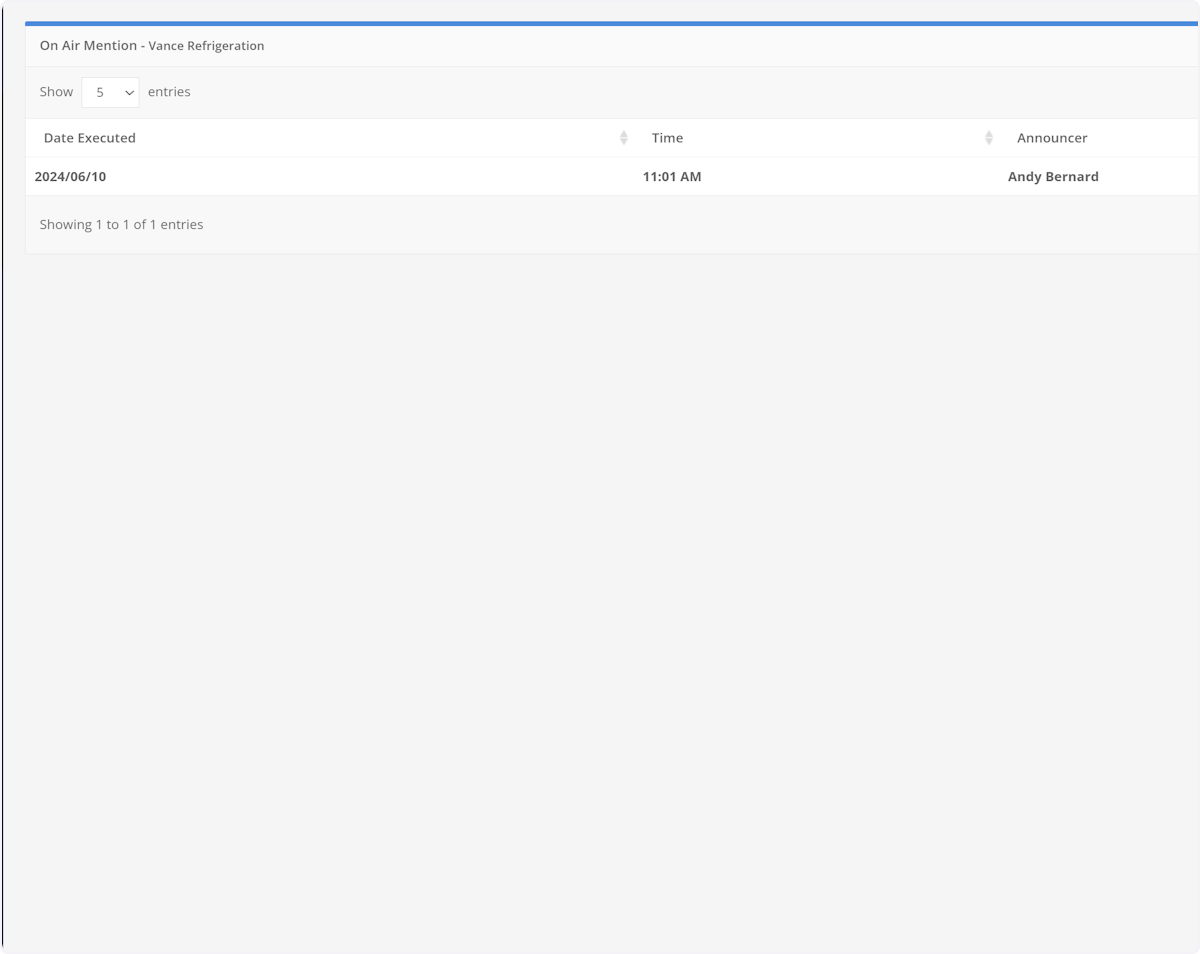Click ascending up arrow in Date Executed sorter
The width and height of the screenshot is (1200, 954).
(624, 133)
